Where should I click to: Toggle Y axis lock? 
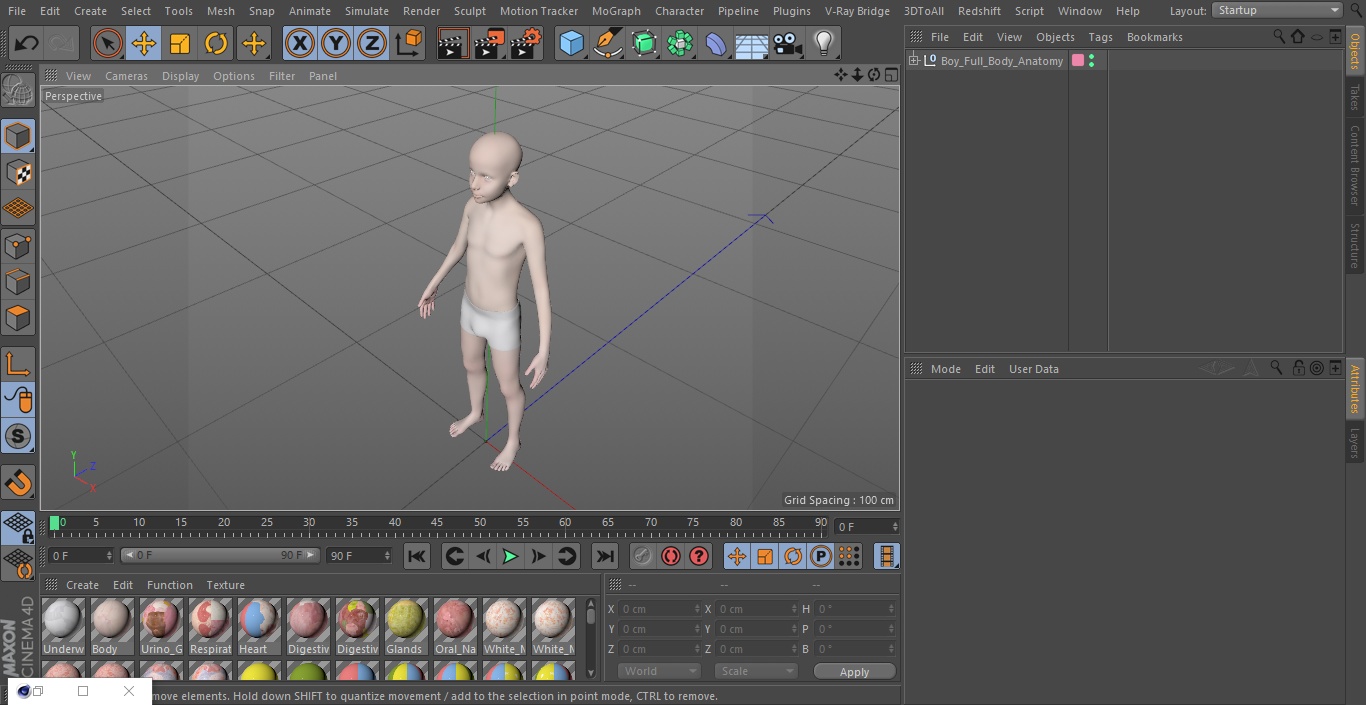[x=336, y=44]
